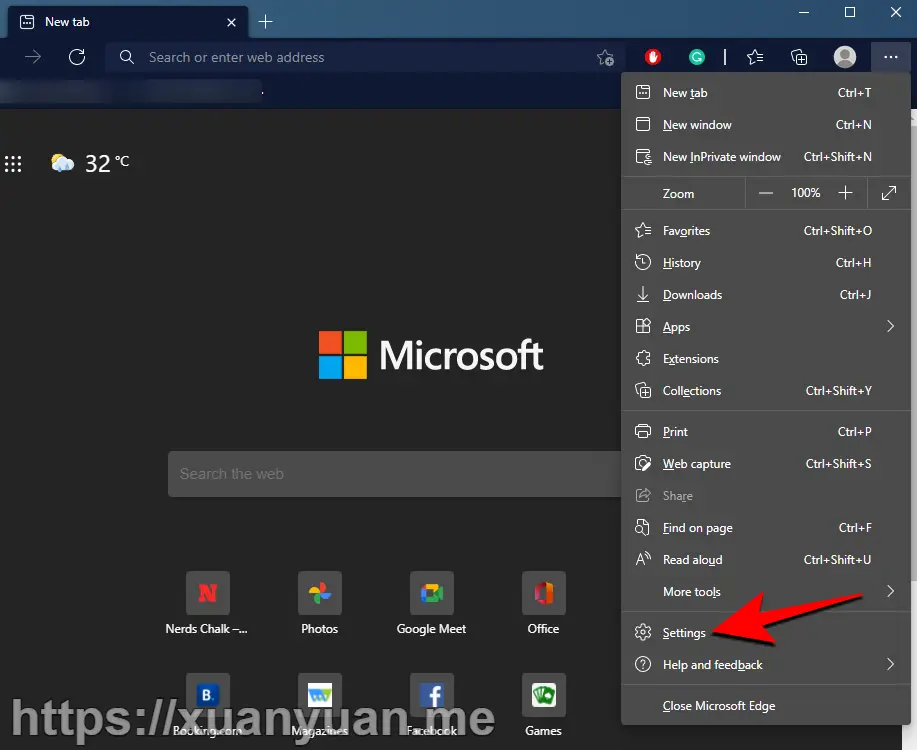917x750 pixels.
Task: Open the Grammarly extension icon
Action: click(696, 57)
